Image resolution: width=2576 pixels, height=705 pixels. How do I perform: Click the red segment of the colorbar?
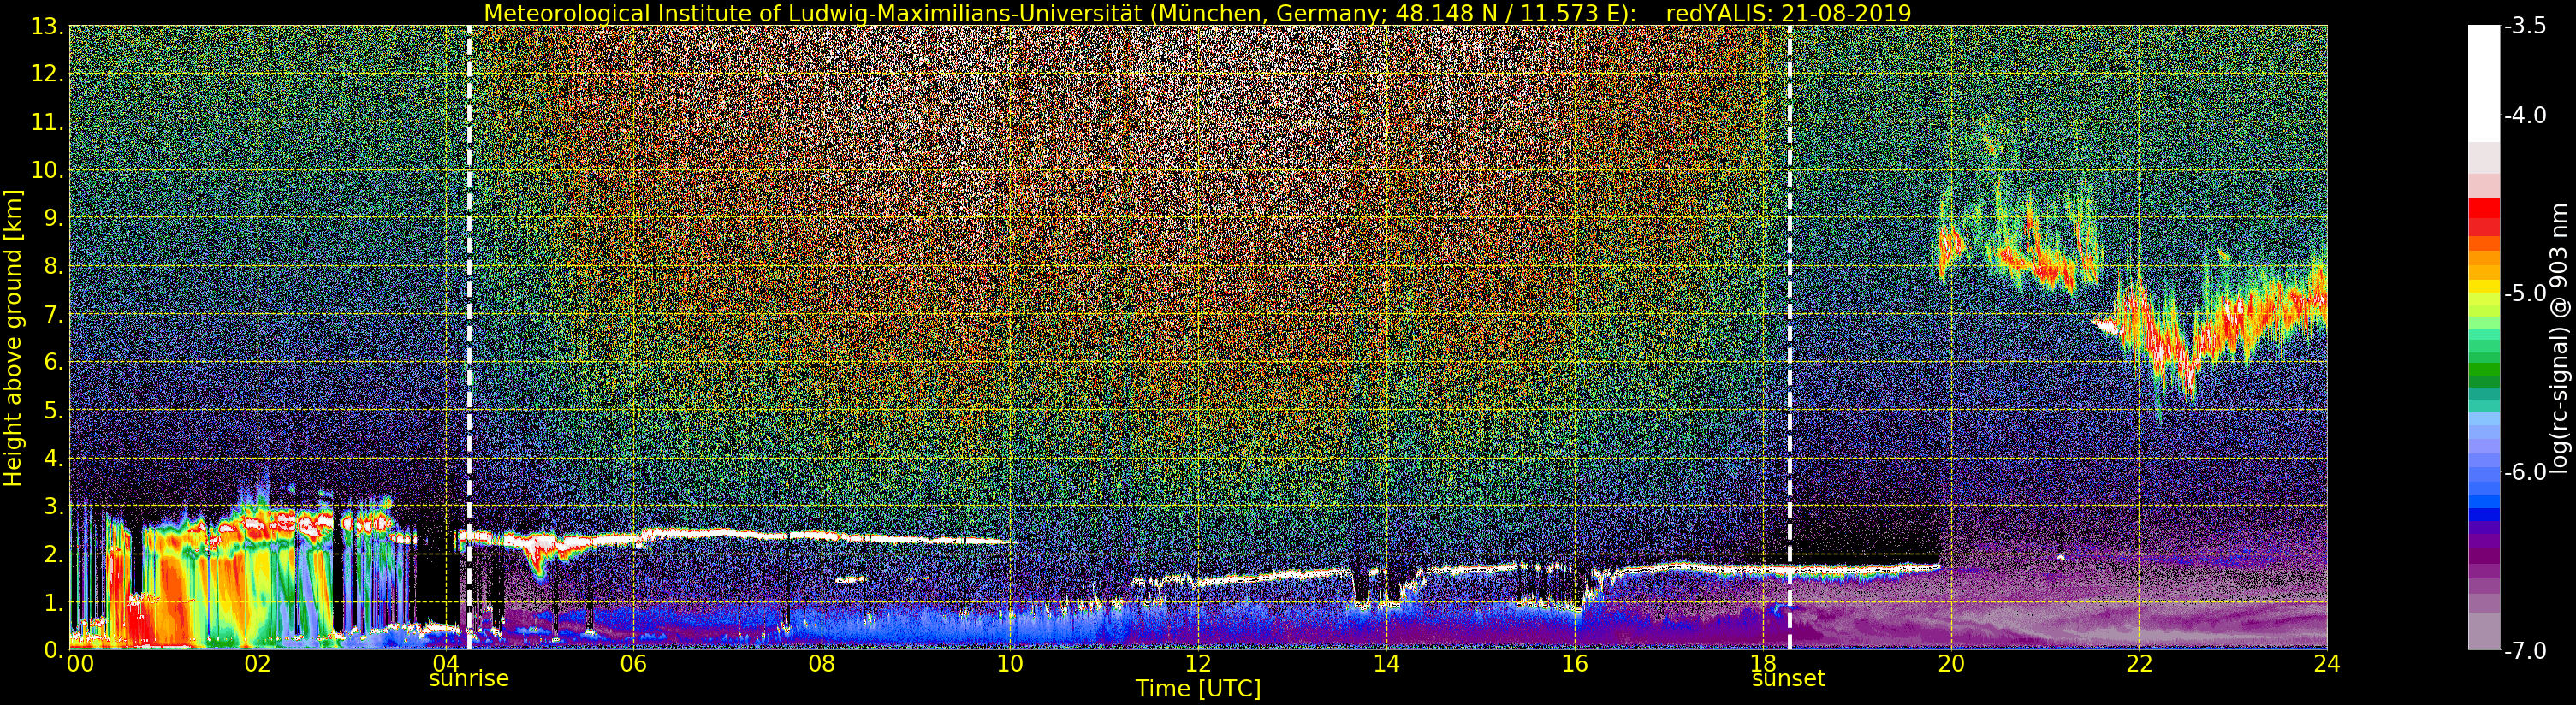(2484, 217)
